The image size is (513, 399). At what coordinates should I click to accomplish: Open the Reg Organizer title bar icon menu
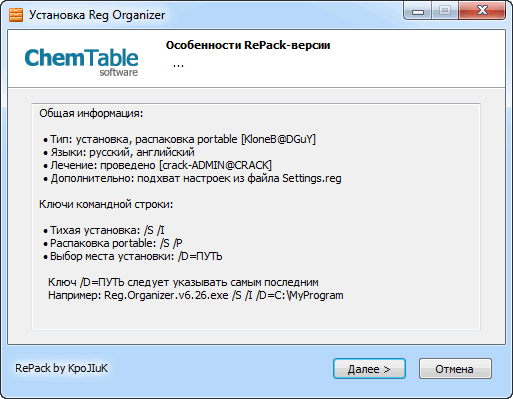point(16,15)
